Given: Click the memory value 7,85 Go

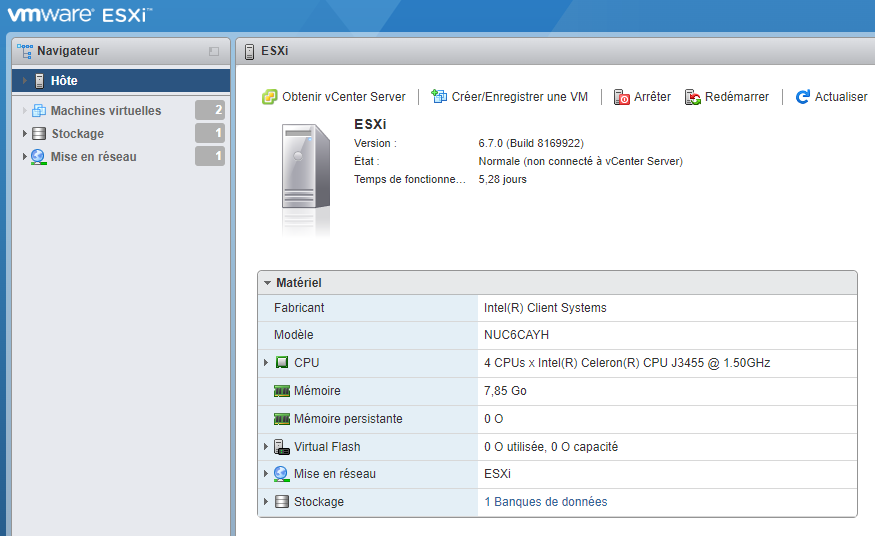Looking at the screenshot, I should click(x=505, y=391).
